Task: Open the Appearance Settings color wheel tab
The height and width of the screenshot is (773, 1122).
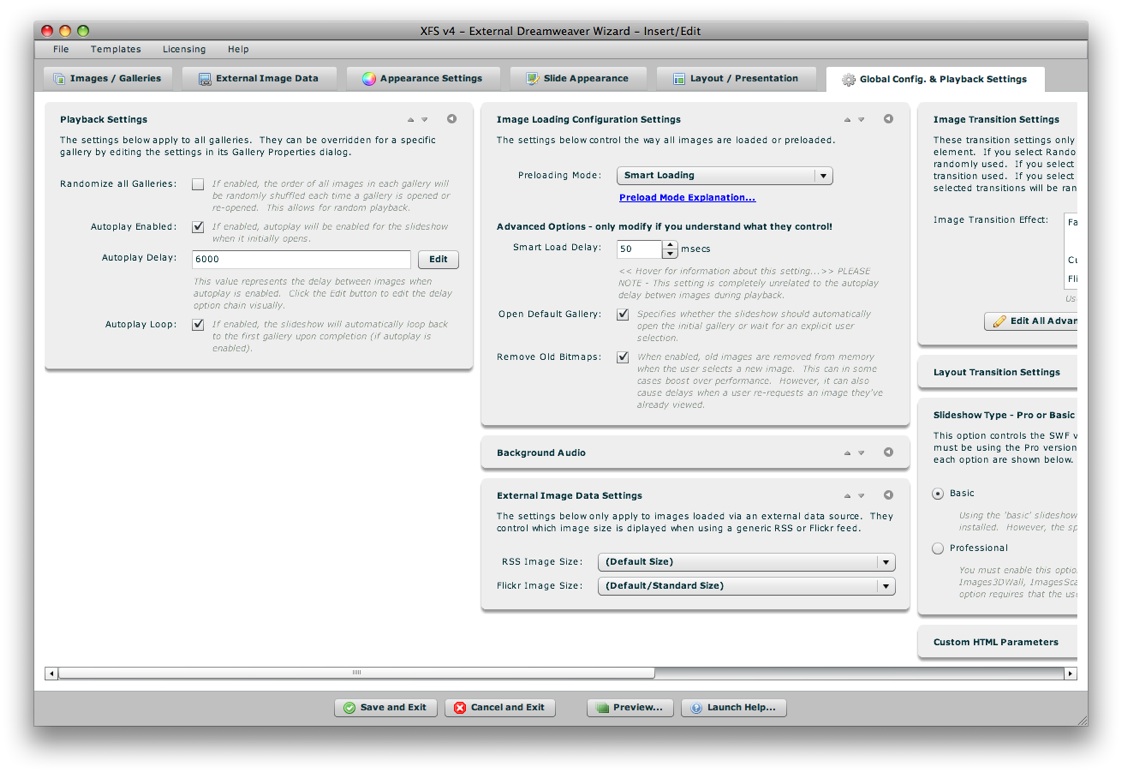Action: (x=422, y=78)
